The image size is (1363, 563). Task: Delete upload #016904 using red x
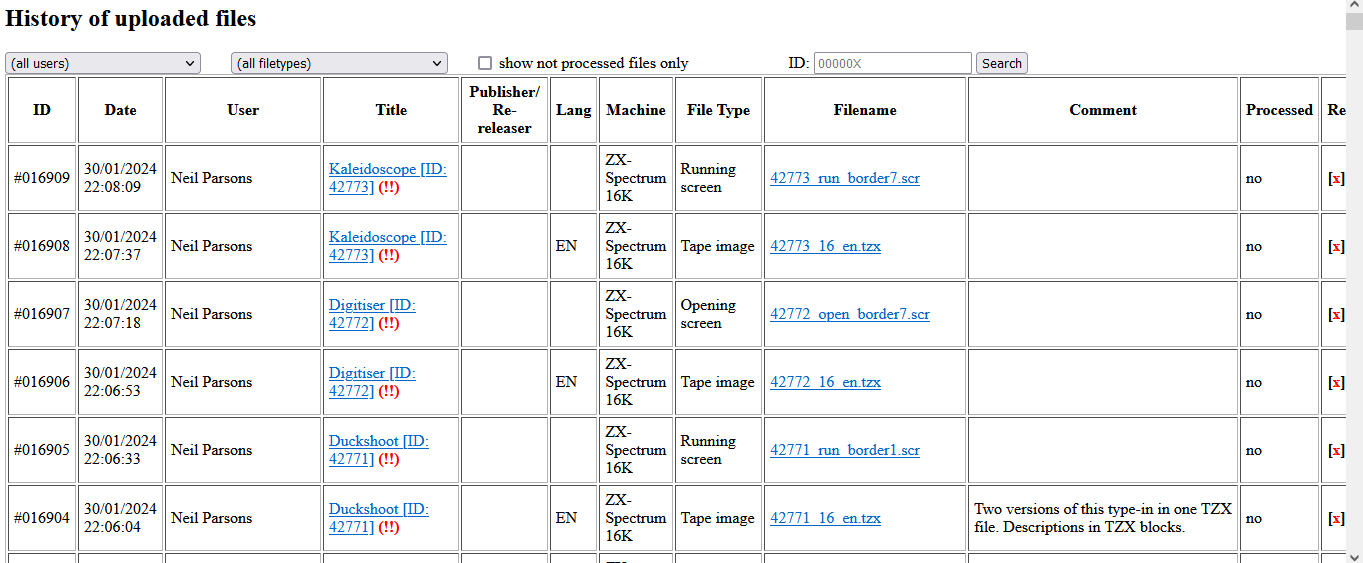tap(1336, 518)
